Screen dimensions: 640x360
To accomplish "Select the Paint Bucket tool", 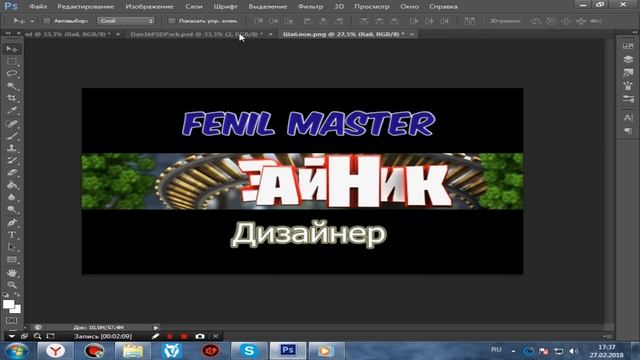I will click(x=12, y=185).
